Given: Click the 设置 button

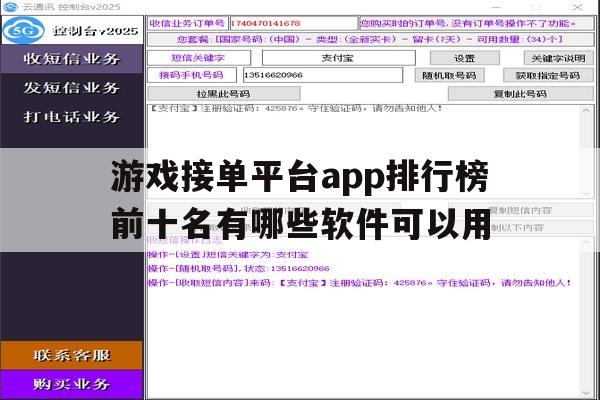Looking at the screenshot, I should click(465, 58).
